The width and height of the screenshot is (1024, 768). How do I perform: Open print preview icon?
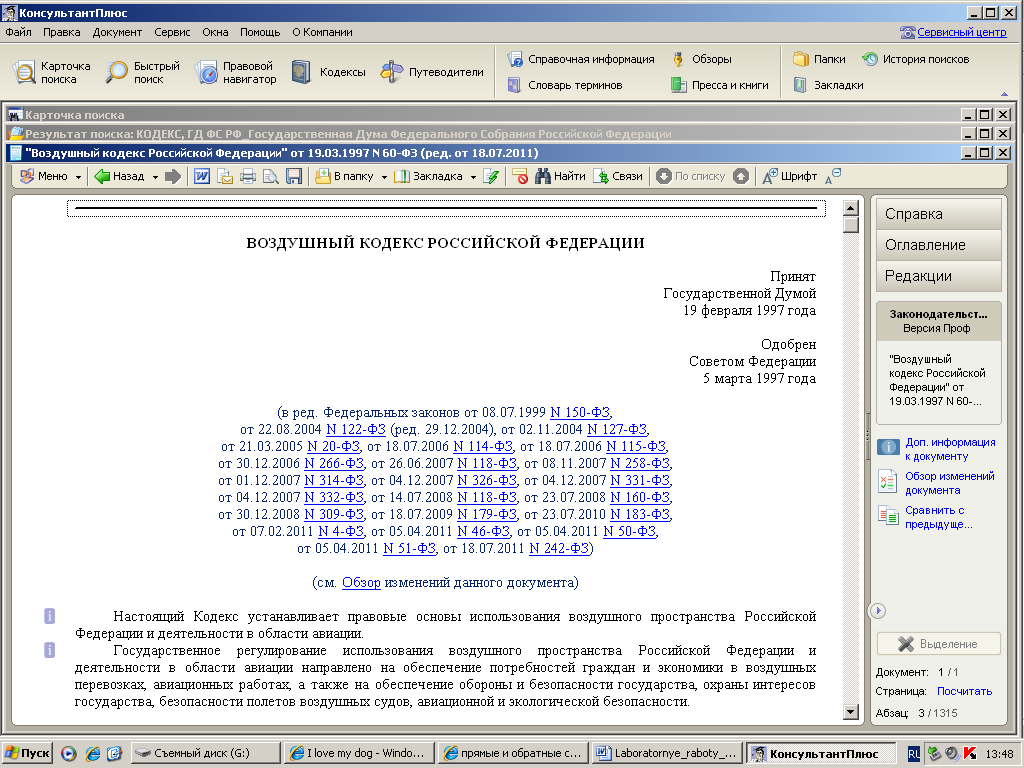270,176
